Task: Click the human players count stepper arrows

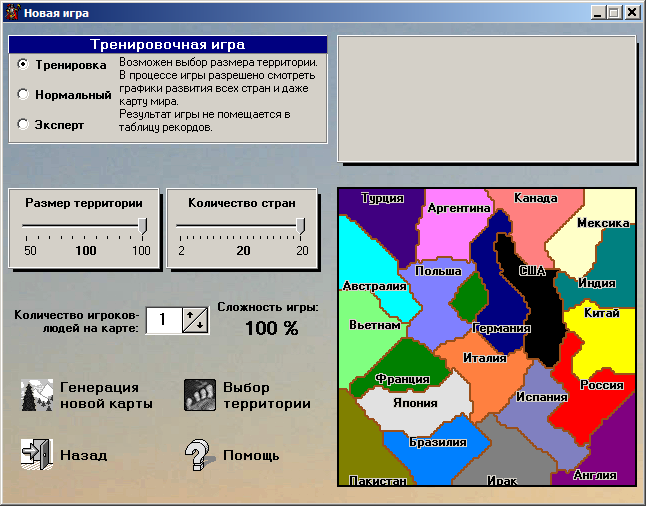Action: [195, 320]
